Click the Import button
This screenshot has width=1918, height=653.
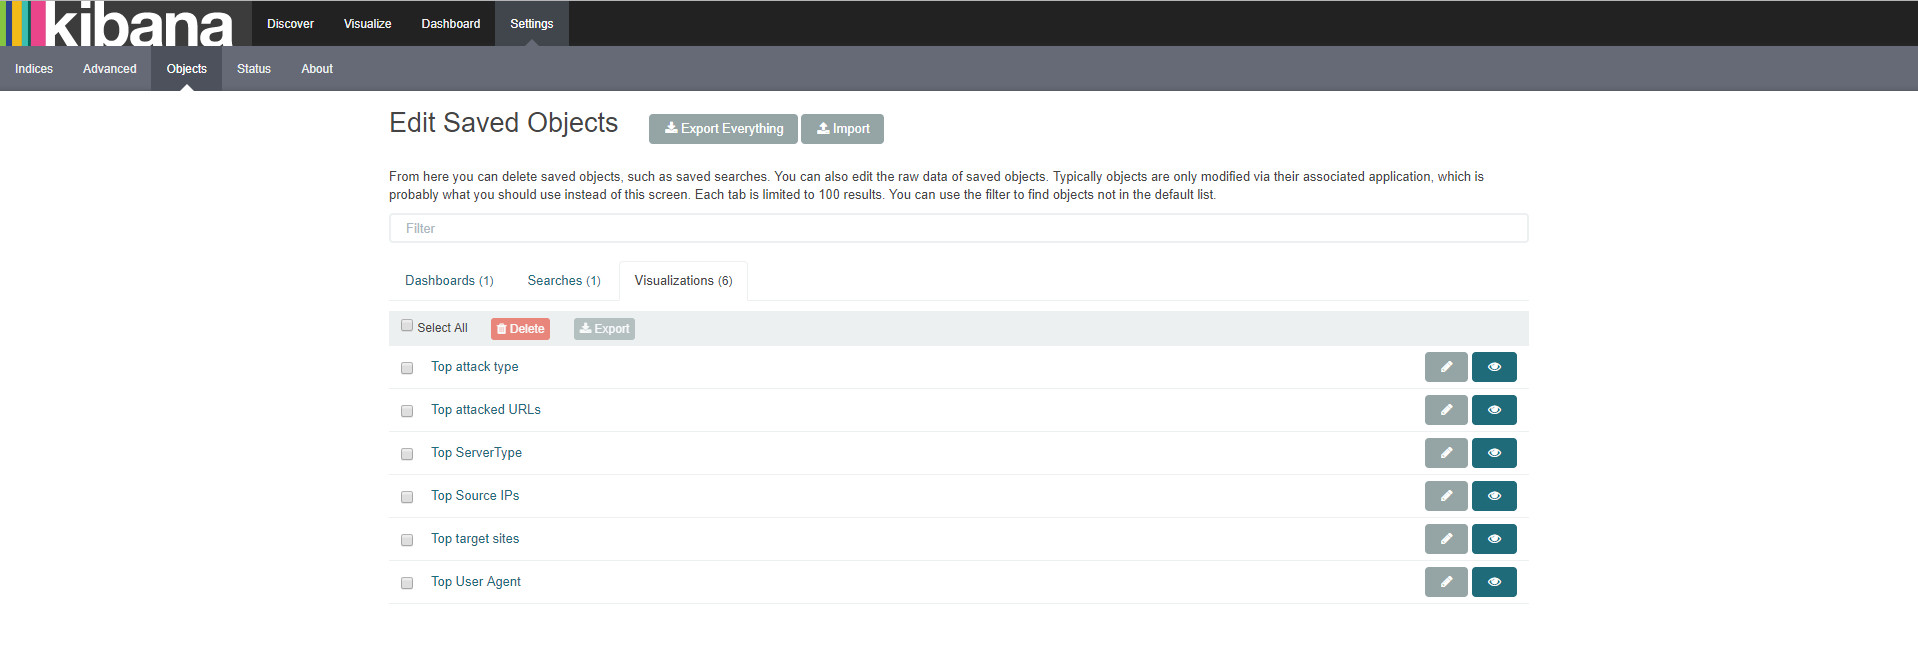842,129
